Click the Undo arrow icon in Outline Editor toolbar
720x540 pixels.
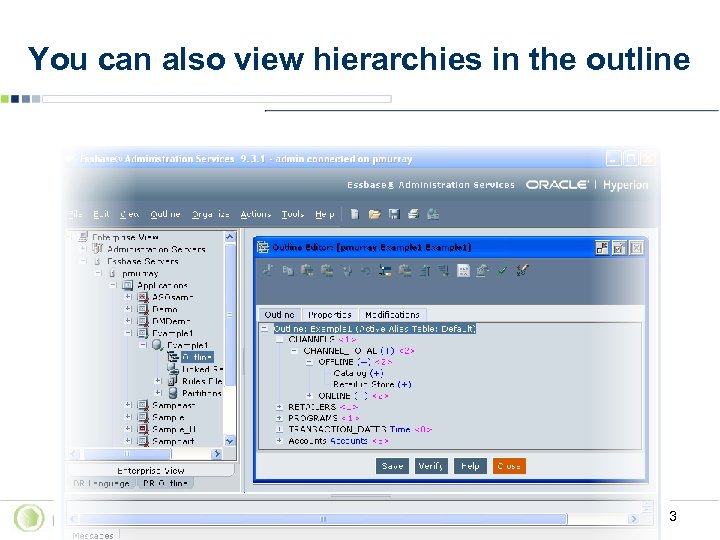(x=366, y=271)
